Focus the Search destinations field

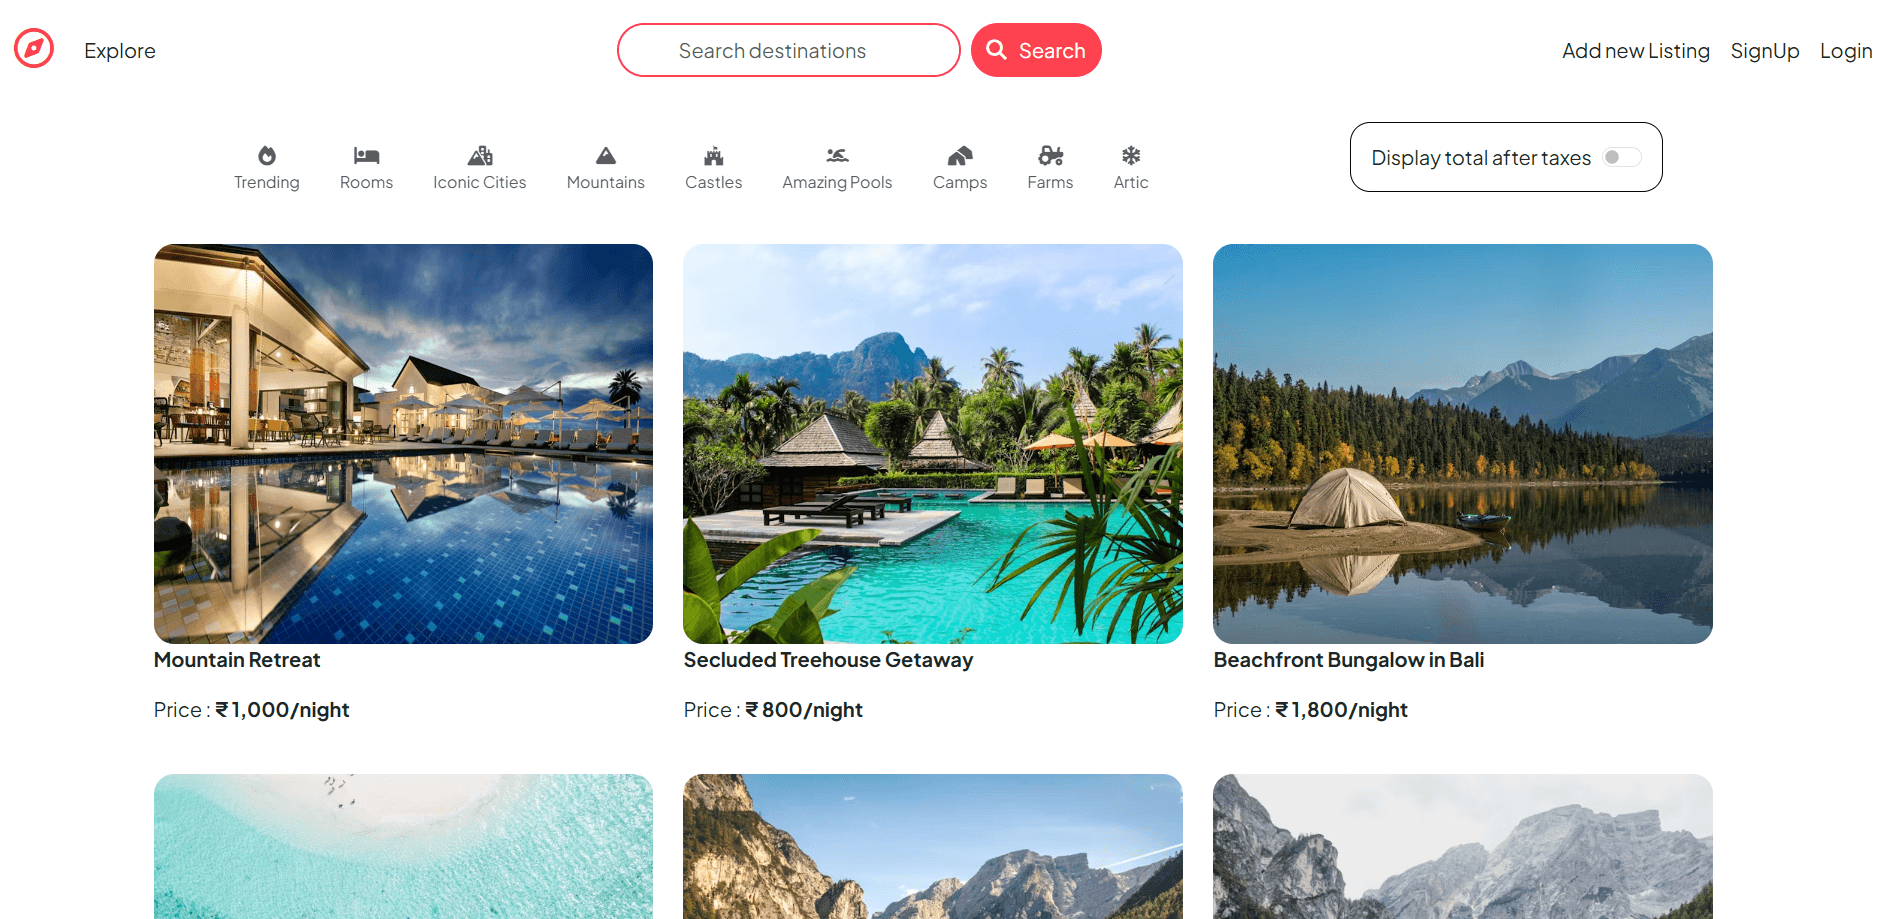tap(789, 50)
